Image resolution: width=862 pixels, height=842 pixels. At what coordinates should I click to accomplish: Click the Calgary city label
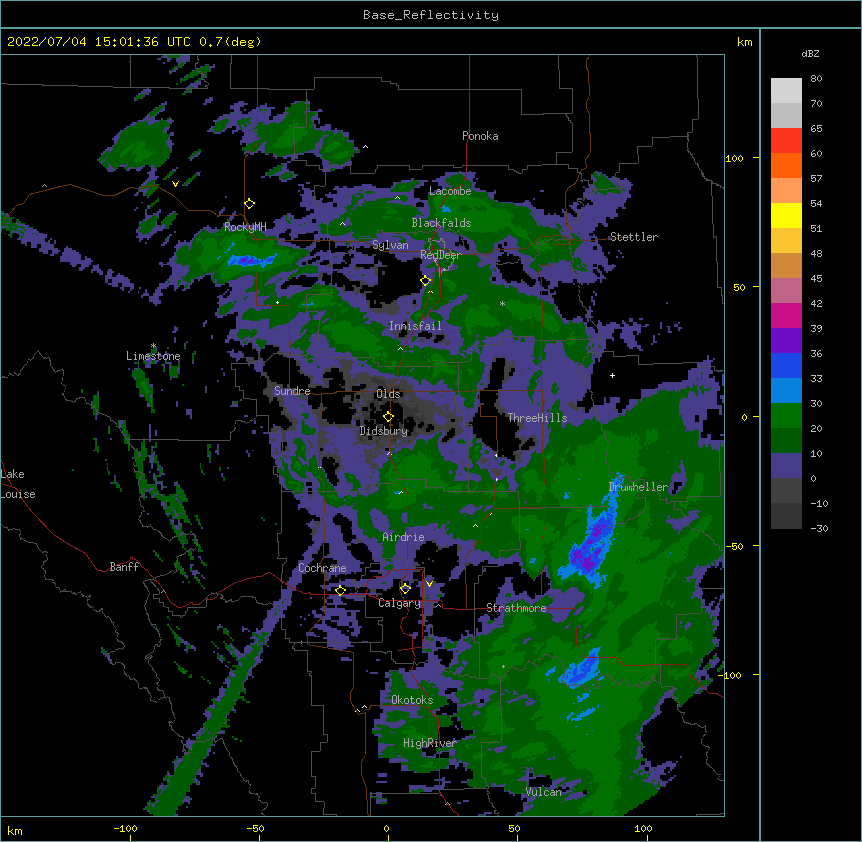400,603
